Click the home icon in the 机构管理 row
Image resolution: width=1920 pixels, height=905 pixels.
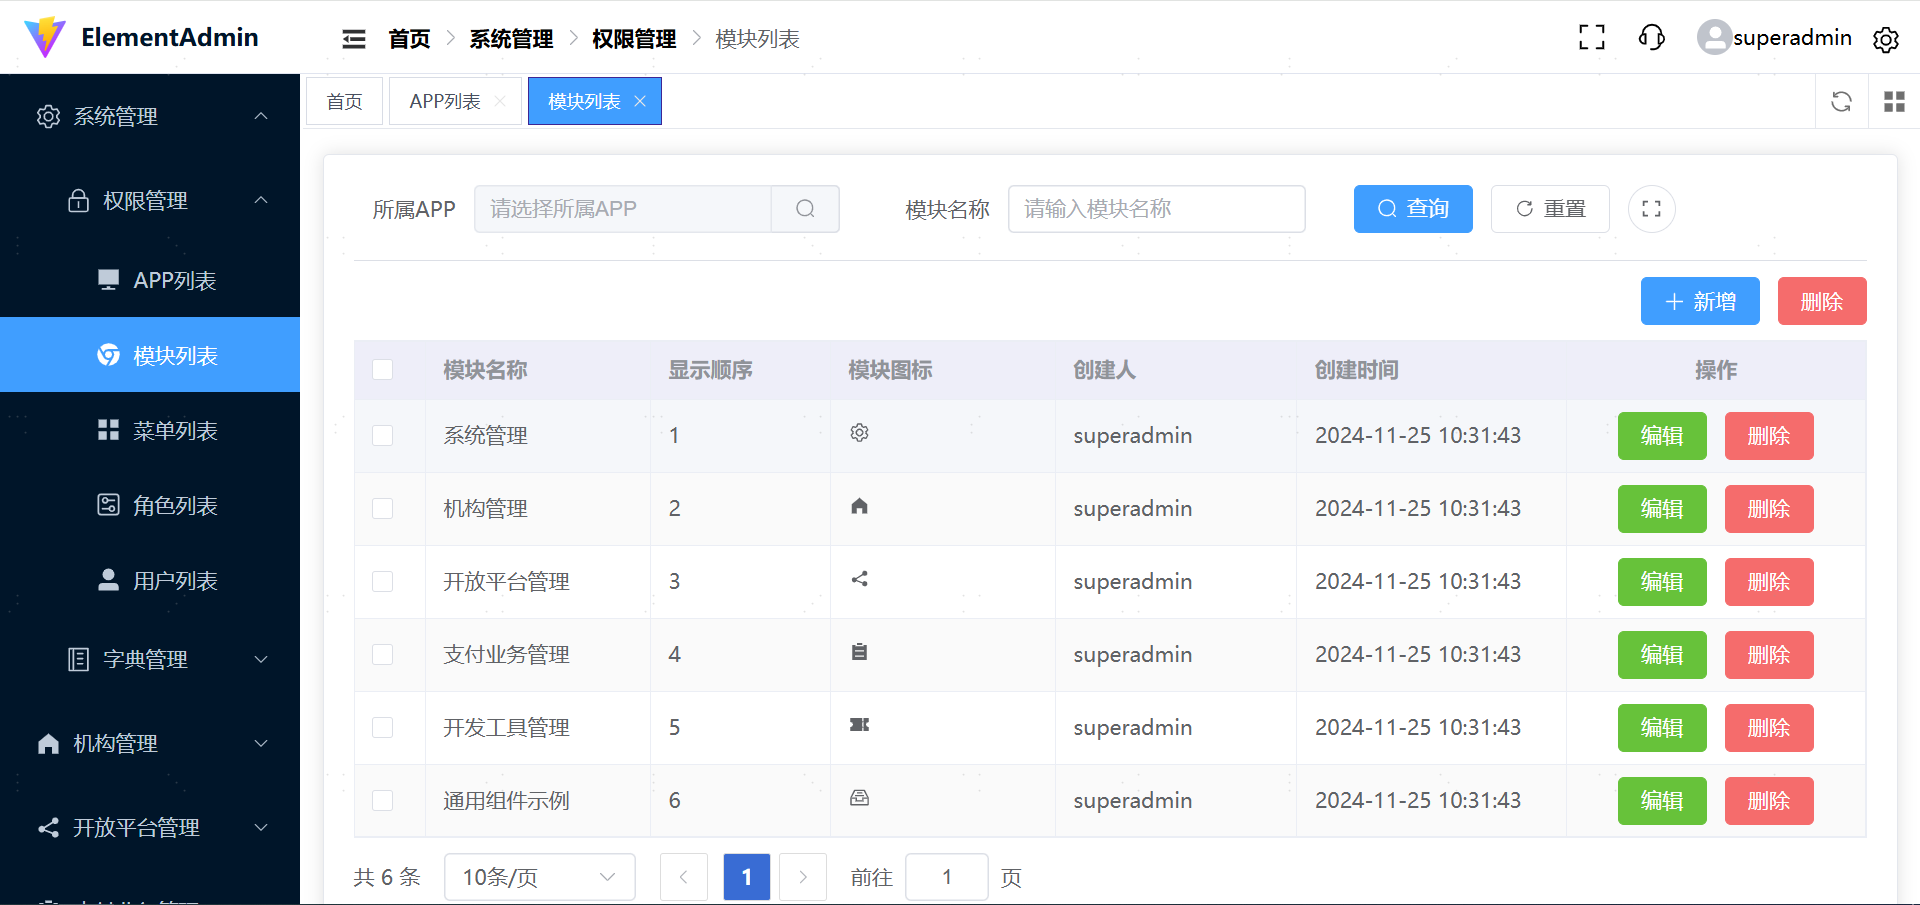(859, 506)
